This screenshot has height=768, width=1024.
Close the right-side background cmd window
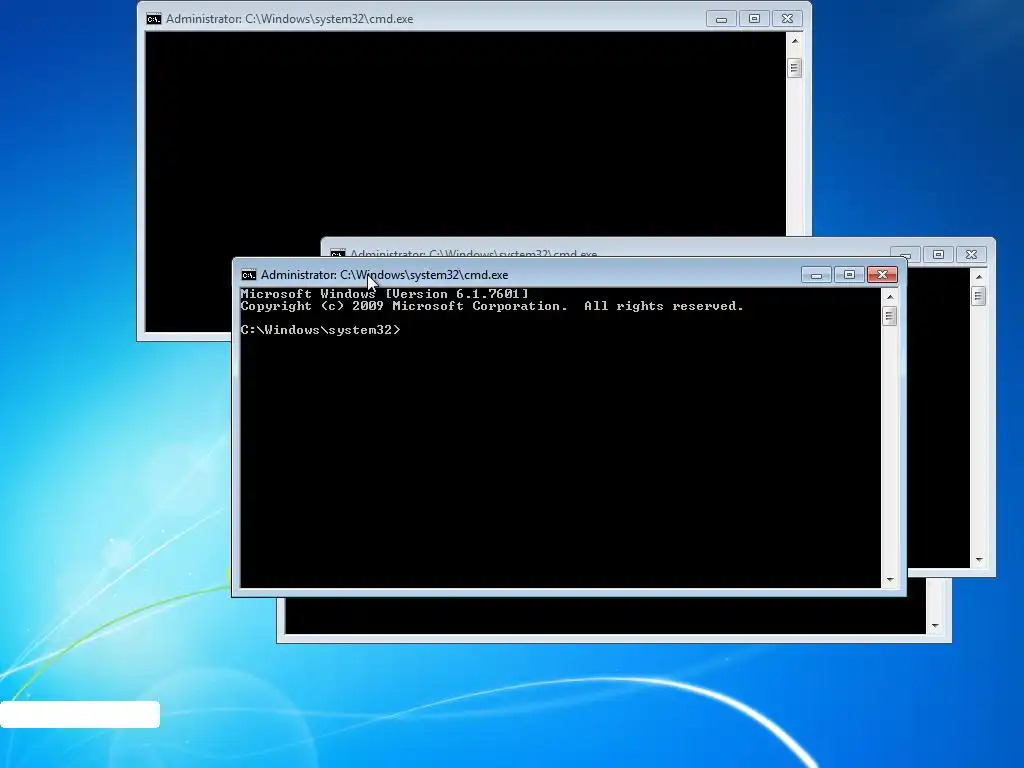pyautogui.click(x=972, y=254)
